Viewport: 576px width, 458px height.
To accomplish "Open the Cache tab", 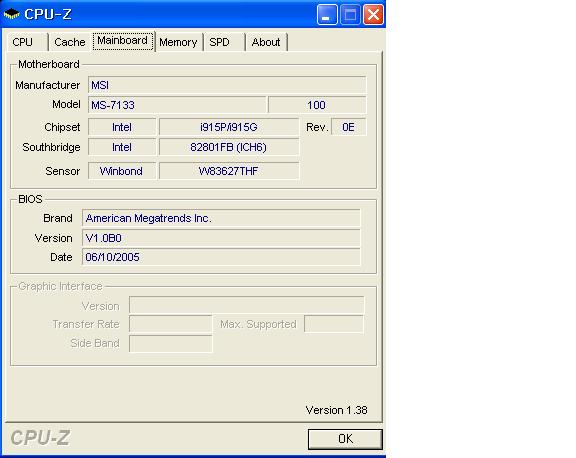I will tap(69, 42).
